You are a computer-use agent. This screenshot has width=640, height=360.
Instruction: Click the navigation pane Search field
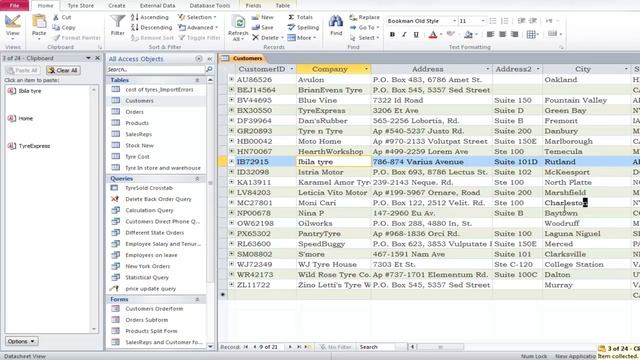coord(156,69)
